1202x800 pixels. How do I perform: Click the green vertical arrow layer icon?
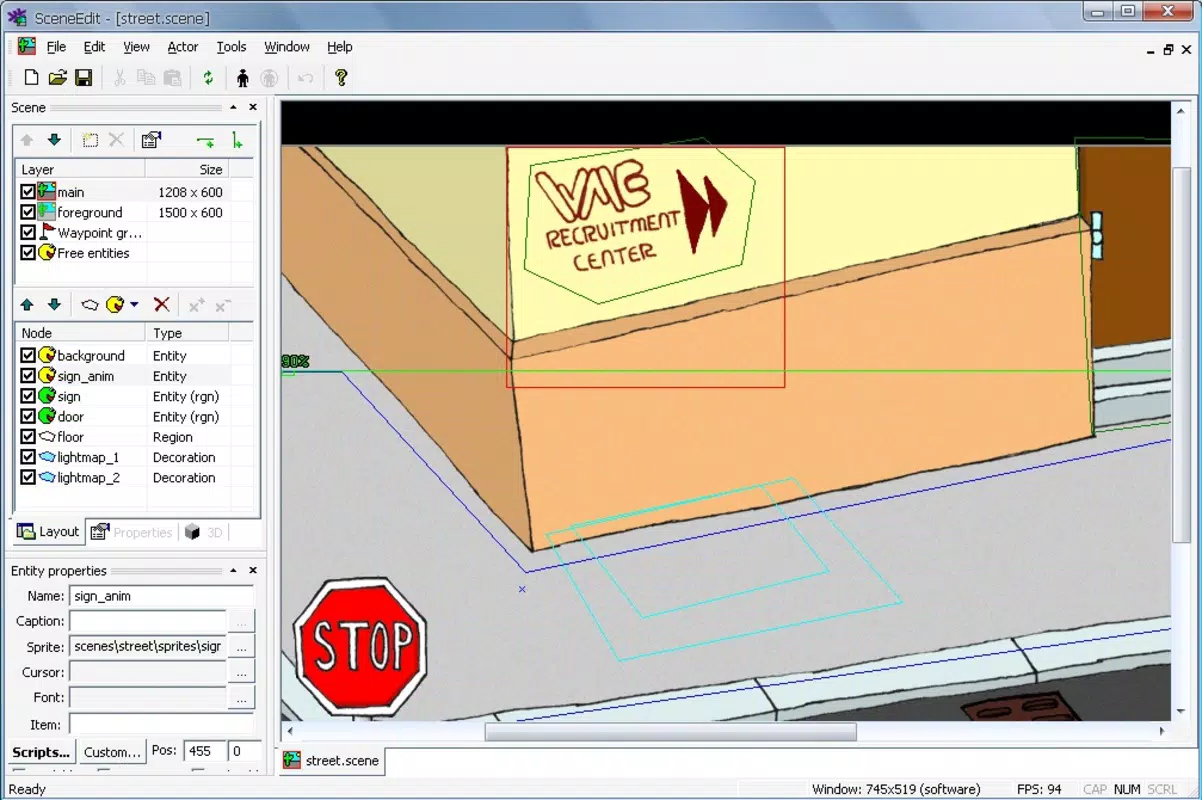click(x=236, y=140)
